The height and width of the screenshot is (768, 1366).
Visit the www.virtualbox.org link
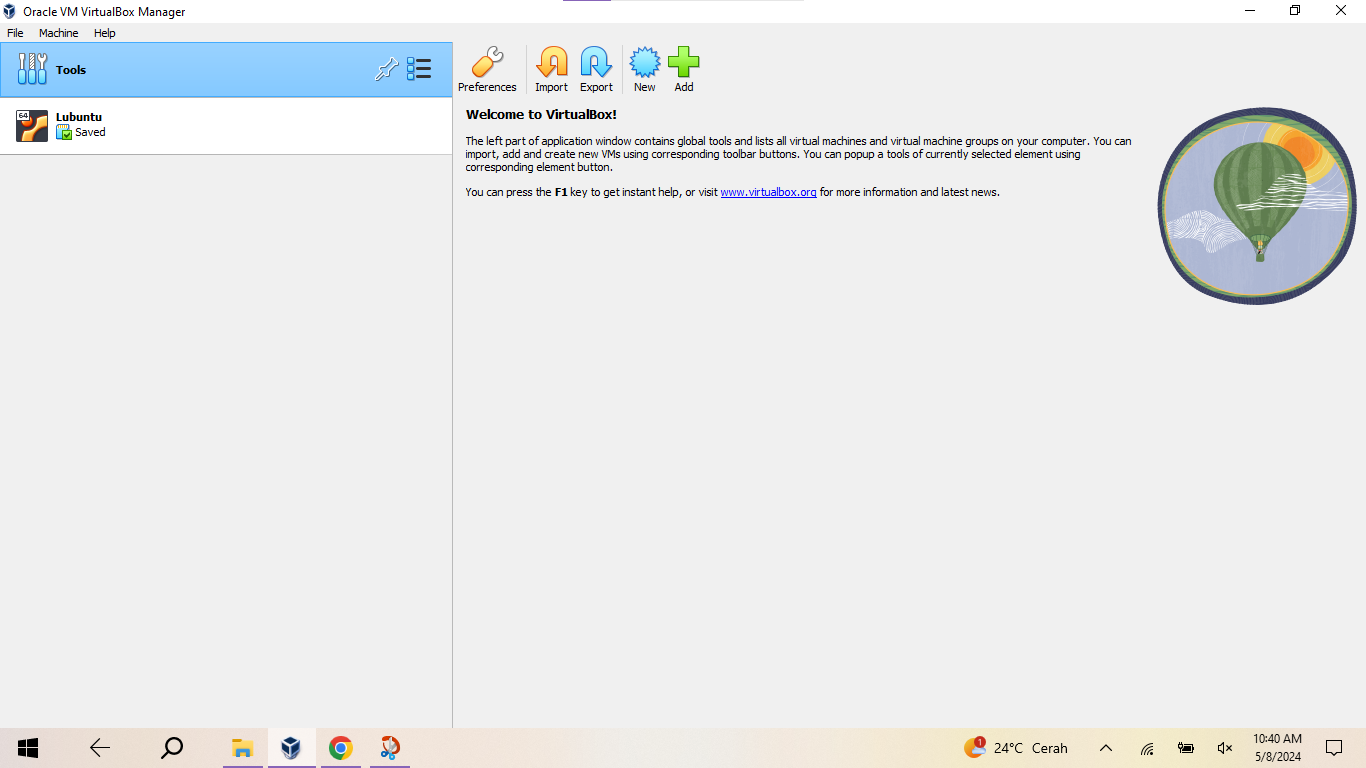768,192
